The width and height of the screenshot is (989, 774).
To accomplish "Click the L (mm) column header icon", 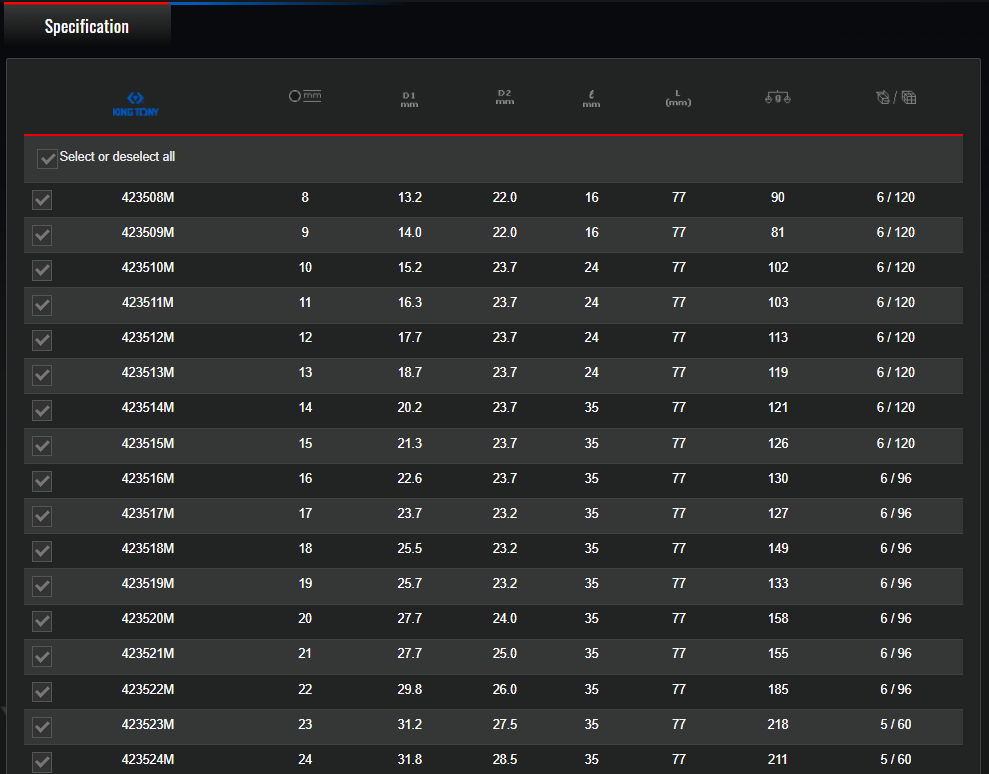I will pyautogui.click(x=678, y=98).
